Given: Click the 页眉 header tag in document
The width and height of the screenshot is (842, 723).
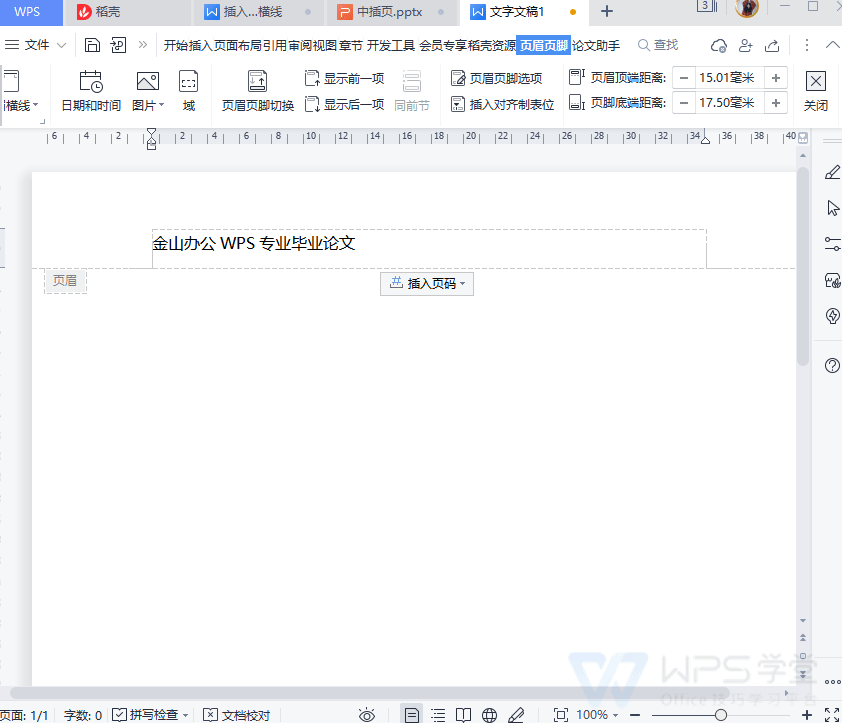Looking at the screenshot, I should (x=64, y=281).
